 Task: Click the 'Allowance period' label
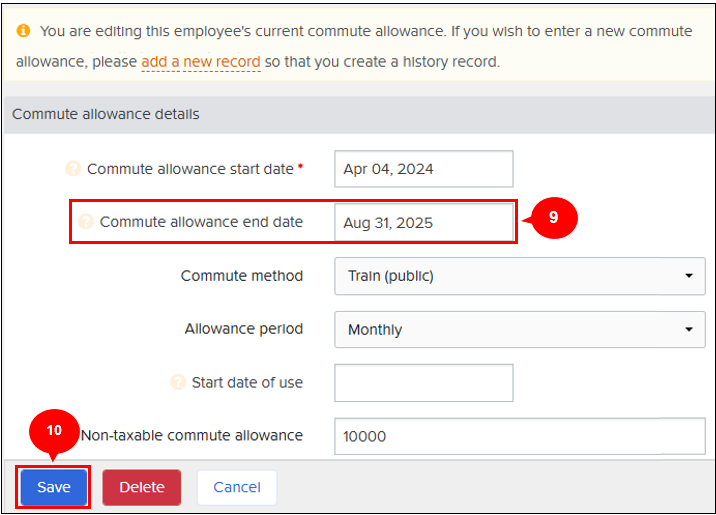[x=244, y=329]
